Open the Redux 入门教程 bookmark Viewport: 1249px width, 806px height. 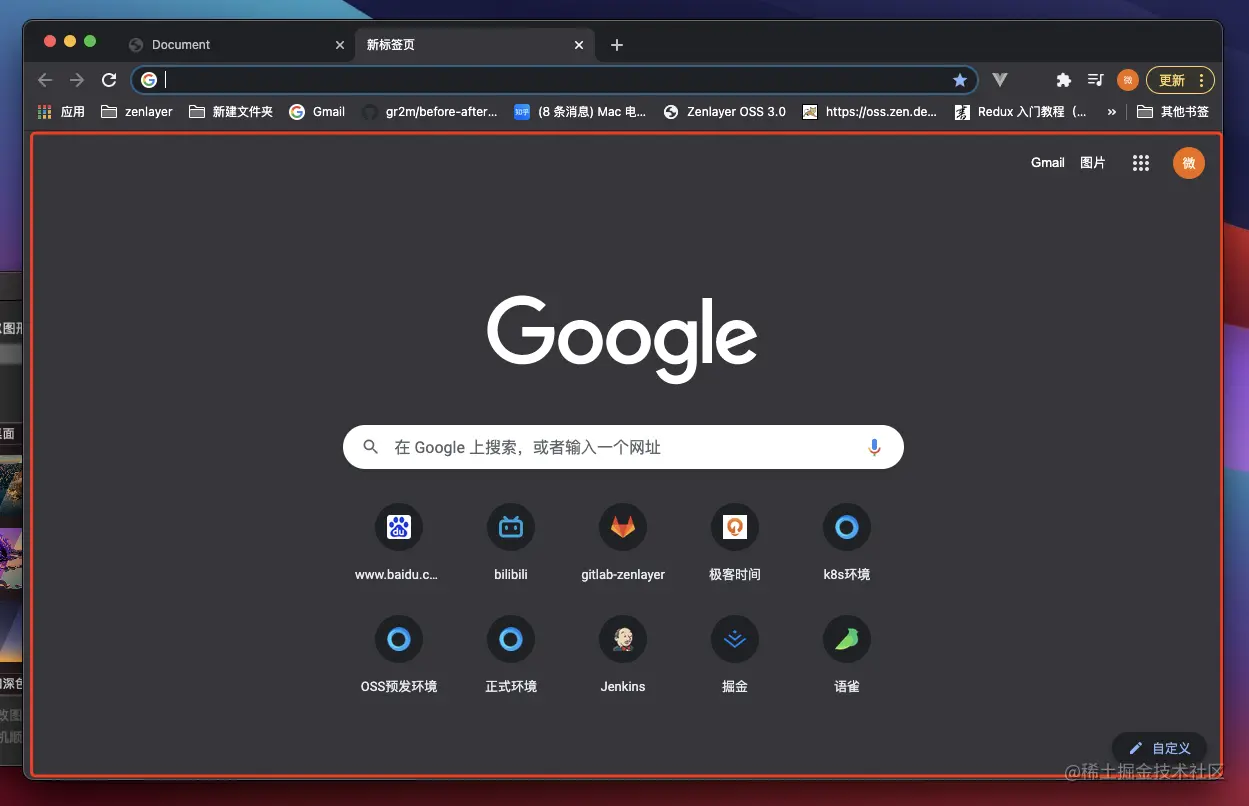[1021, 112]
